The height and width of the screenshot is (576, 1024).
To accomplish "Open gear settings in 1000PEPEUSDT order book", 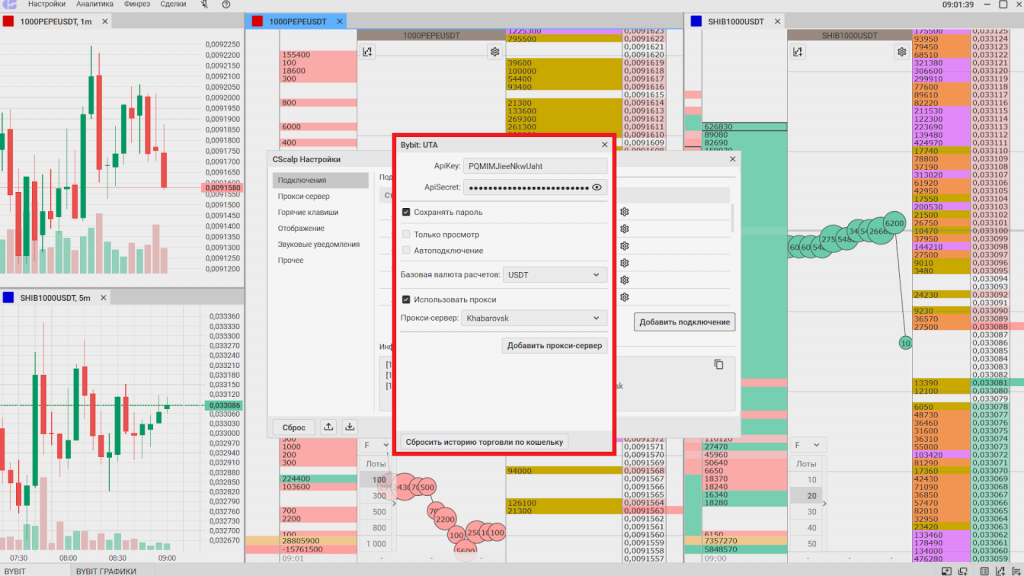I will (494, 52).
